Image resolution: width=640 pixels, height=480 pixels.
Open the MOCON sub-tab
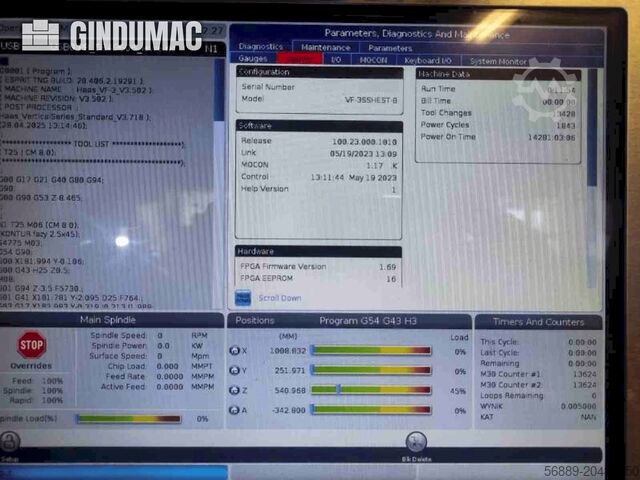pos(373,60)
